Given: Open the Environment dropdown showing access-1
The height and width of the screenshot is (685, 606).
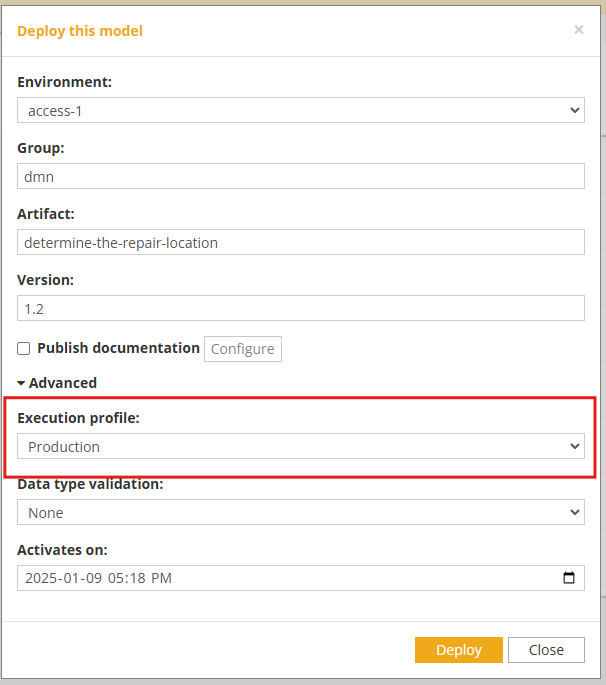Looking at the screenshot, I should (301, 110).
